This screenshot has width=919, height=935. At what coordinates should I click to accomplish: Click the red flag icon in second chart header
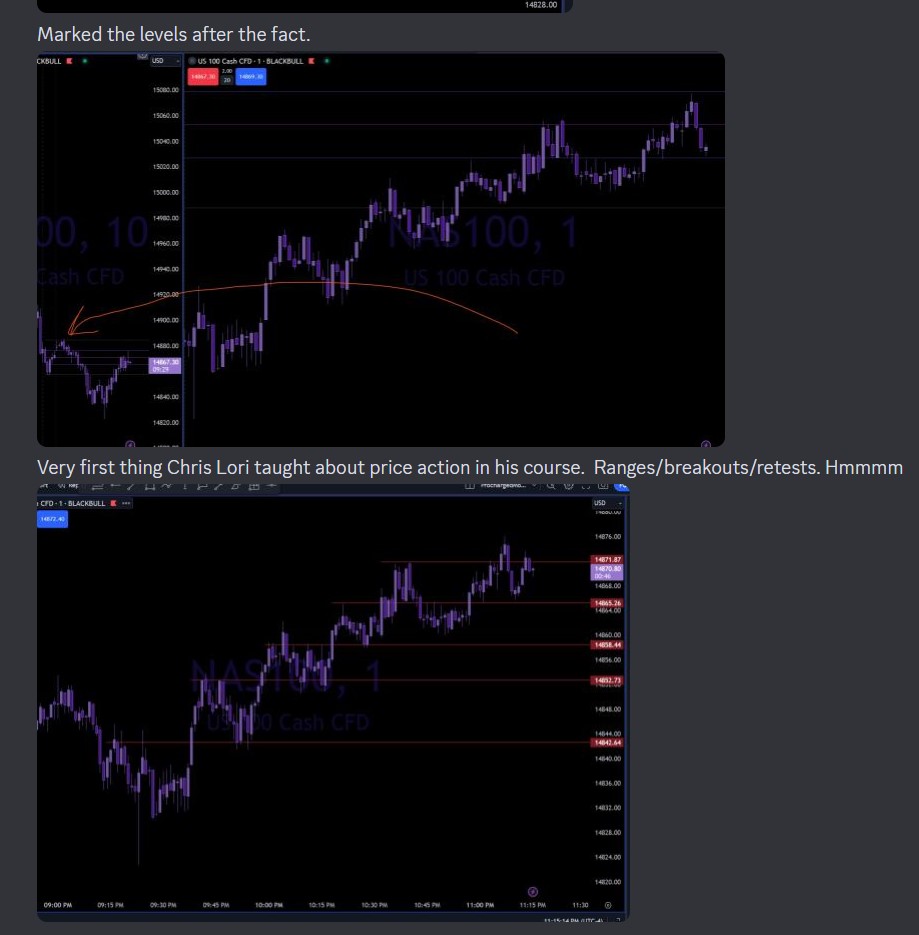click(x=113, y=503)
